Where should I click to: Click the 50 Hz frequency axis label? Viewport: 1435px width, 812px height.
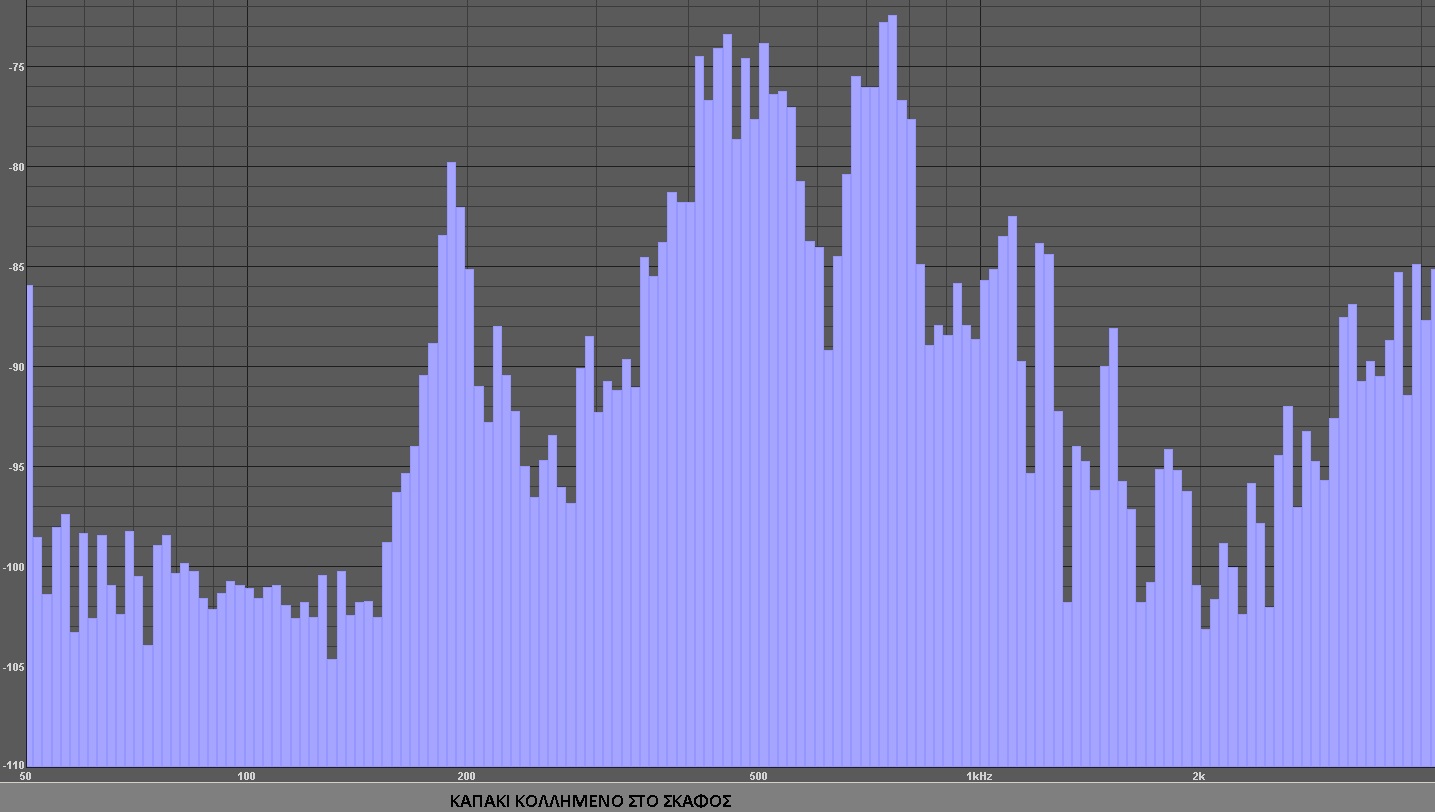coord(25,776)
